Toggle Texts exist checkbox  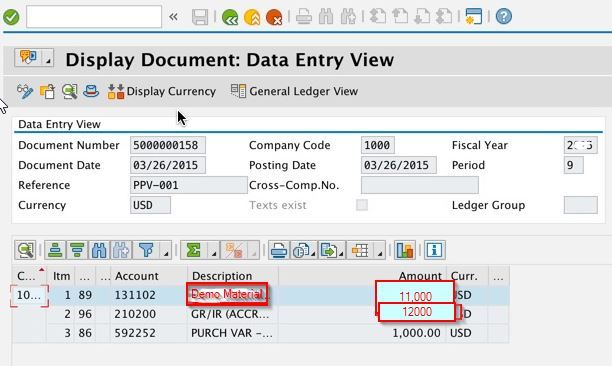pos(362,205)
